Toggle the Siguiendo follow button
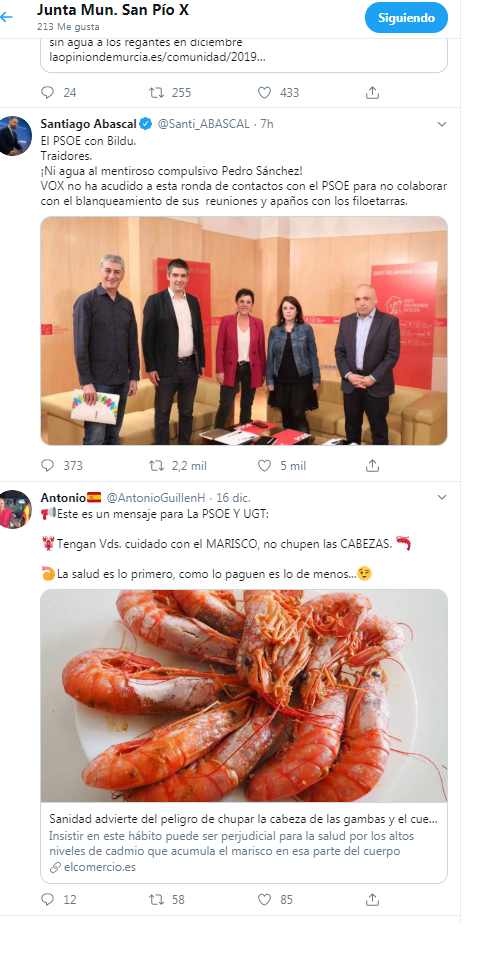The image size is (478, 978). [x=406, y=18]
